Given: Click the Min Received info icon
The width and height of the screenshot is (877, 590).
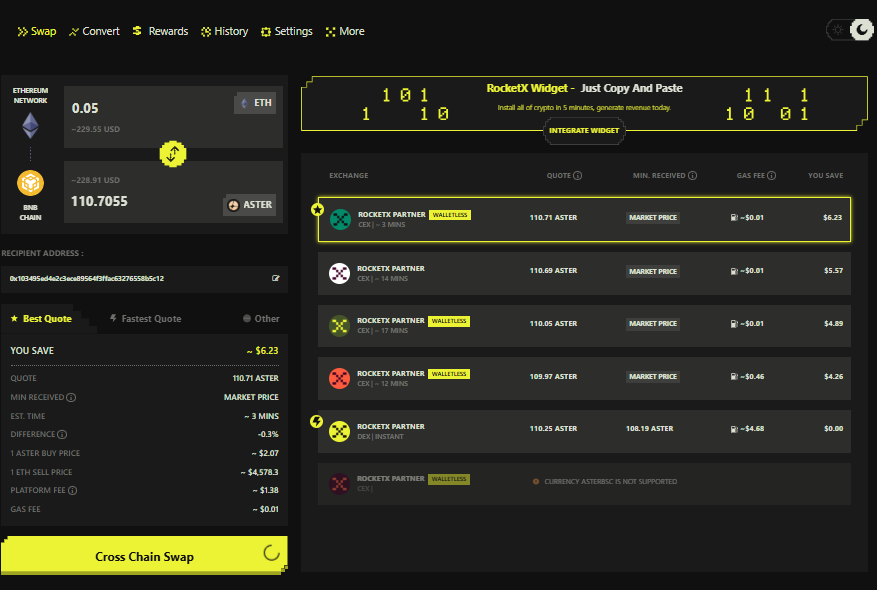Looking at the screenshot, I should pos(71,397).
